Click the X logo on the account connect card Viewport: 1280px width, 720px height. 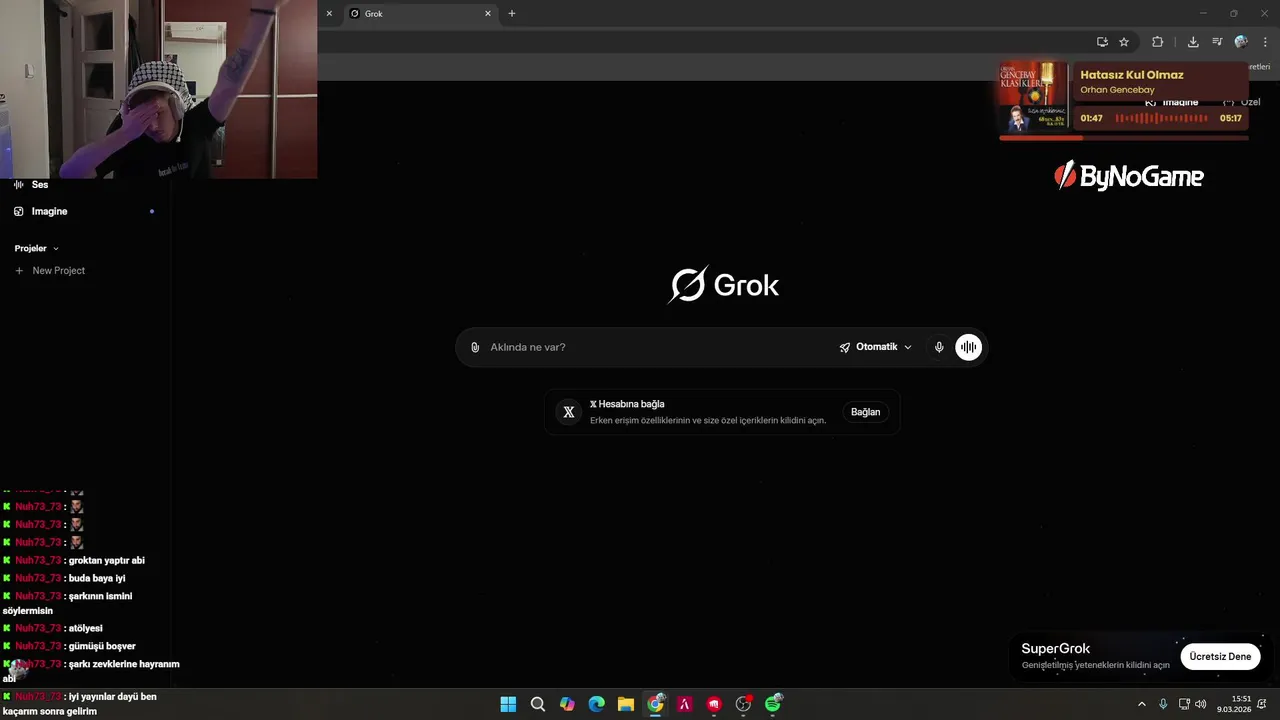tap(569, 412)
